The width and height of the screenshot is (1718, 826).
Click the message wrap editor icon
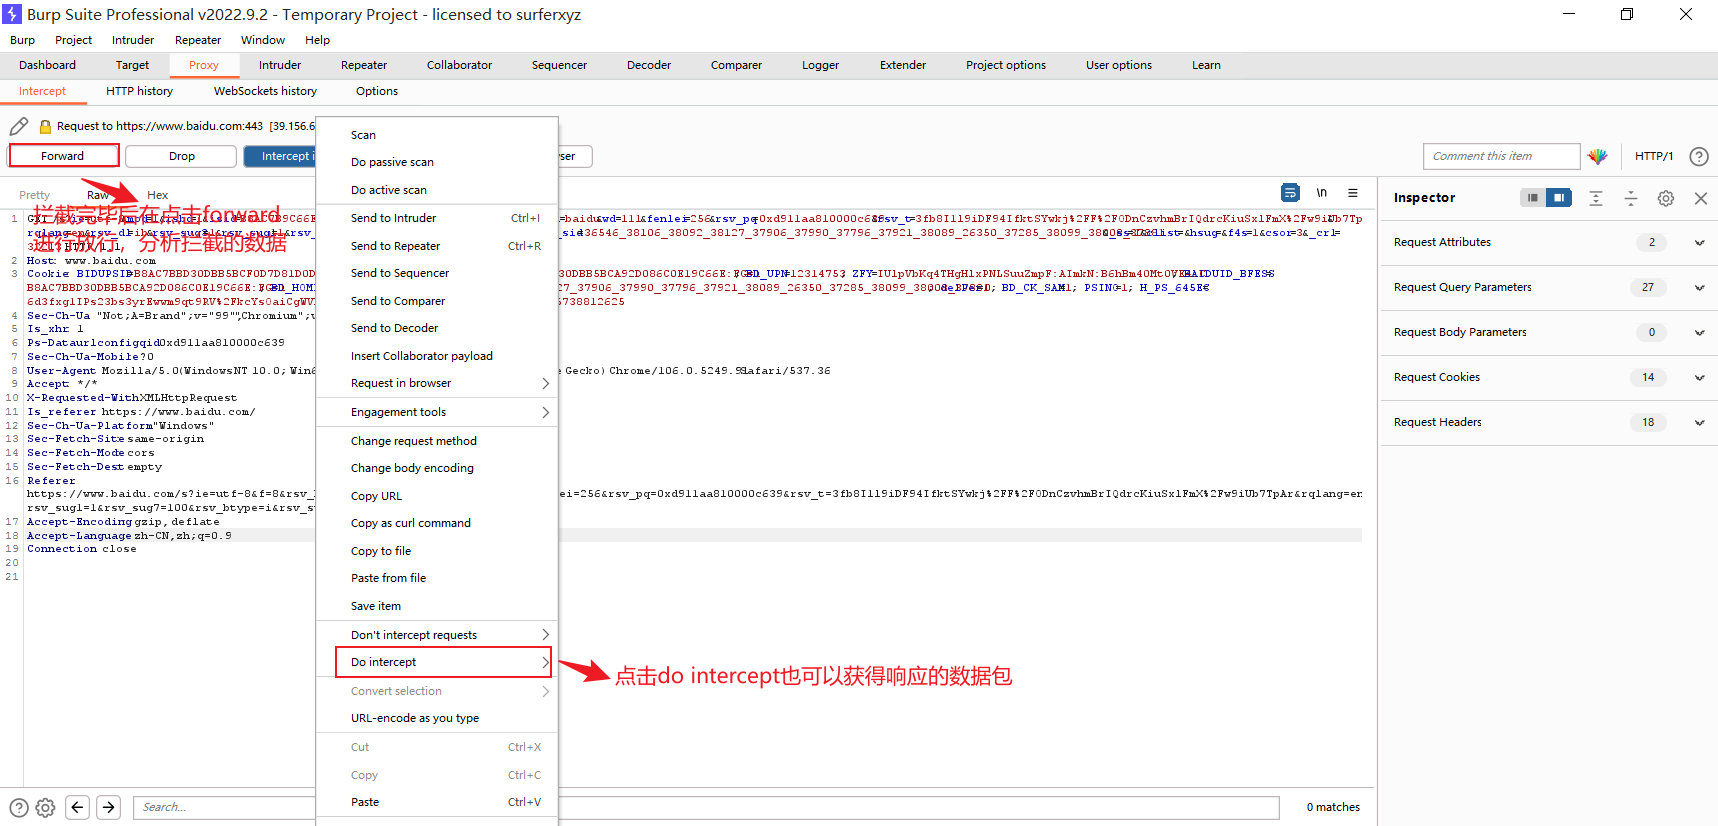[x=1290, y=192]
